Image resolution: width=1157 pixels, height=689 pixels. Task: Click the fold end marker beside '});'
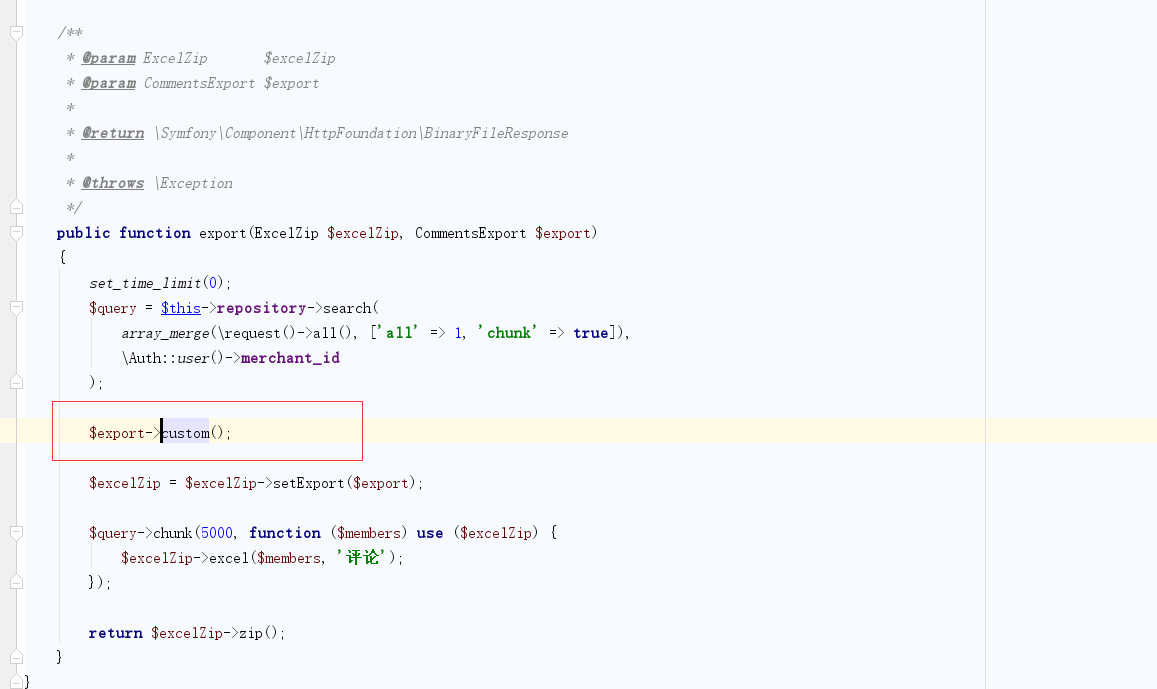pos(16,583)
